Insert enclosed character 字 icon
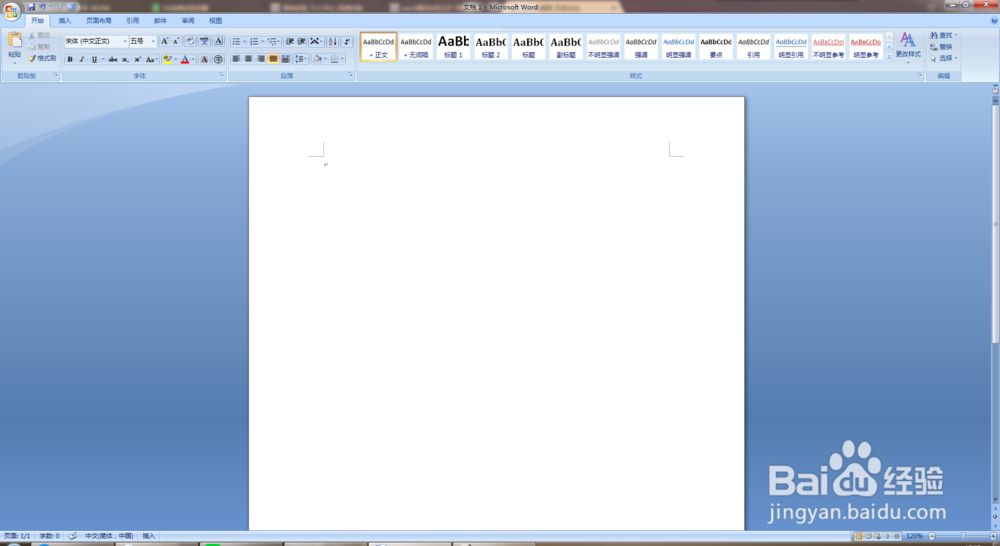 tap(218, 59)
